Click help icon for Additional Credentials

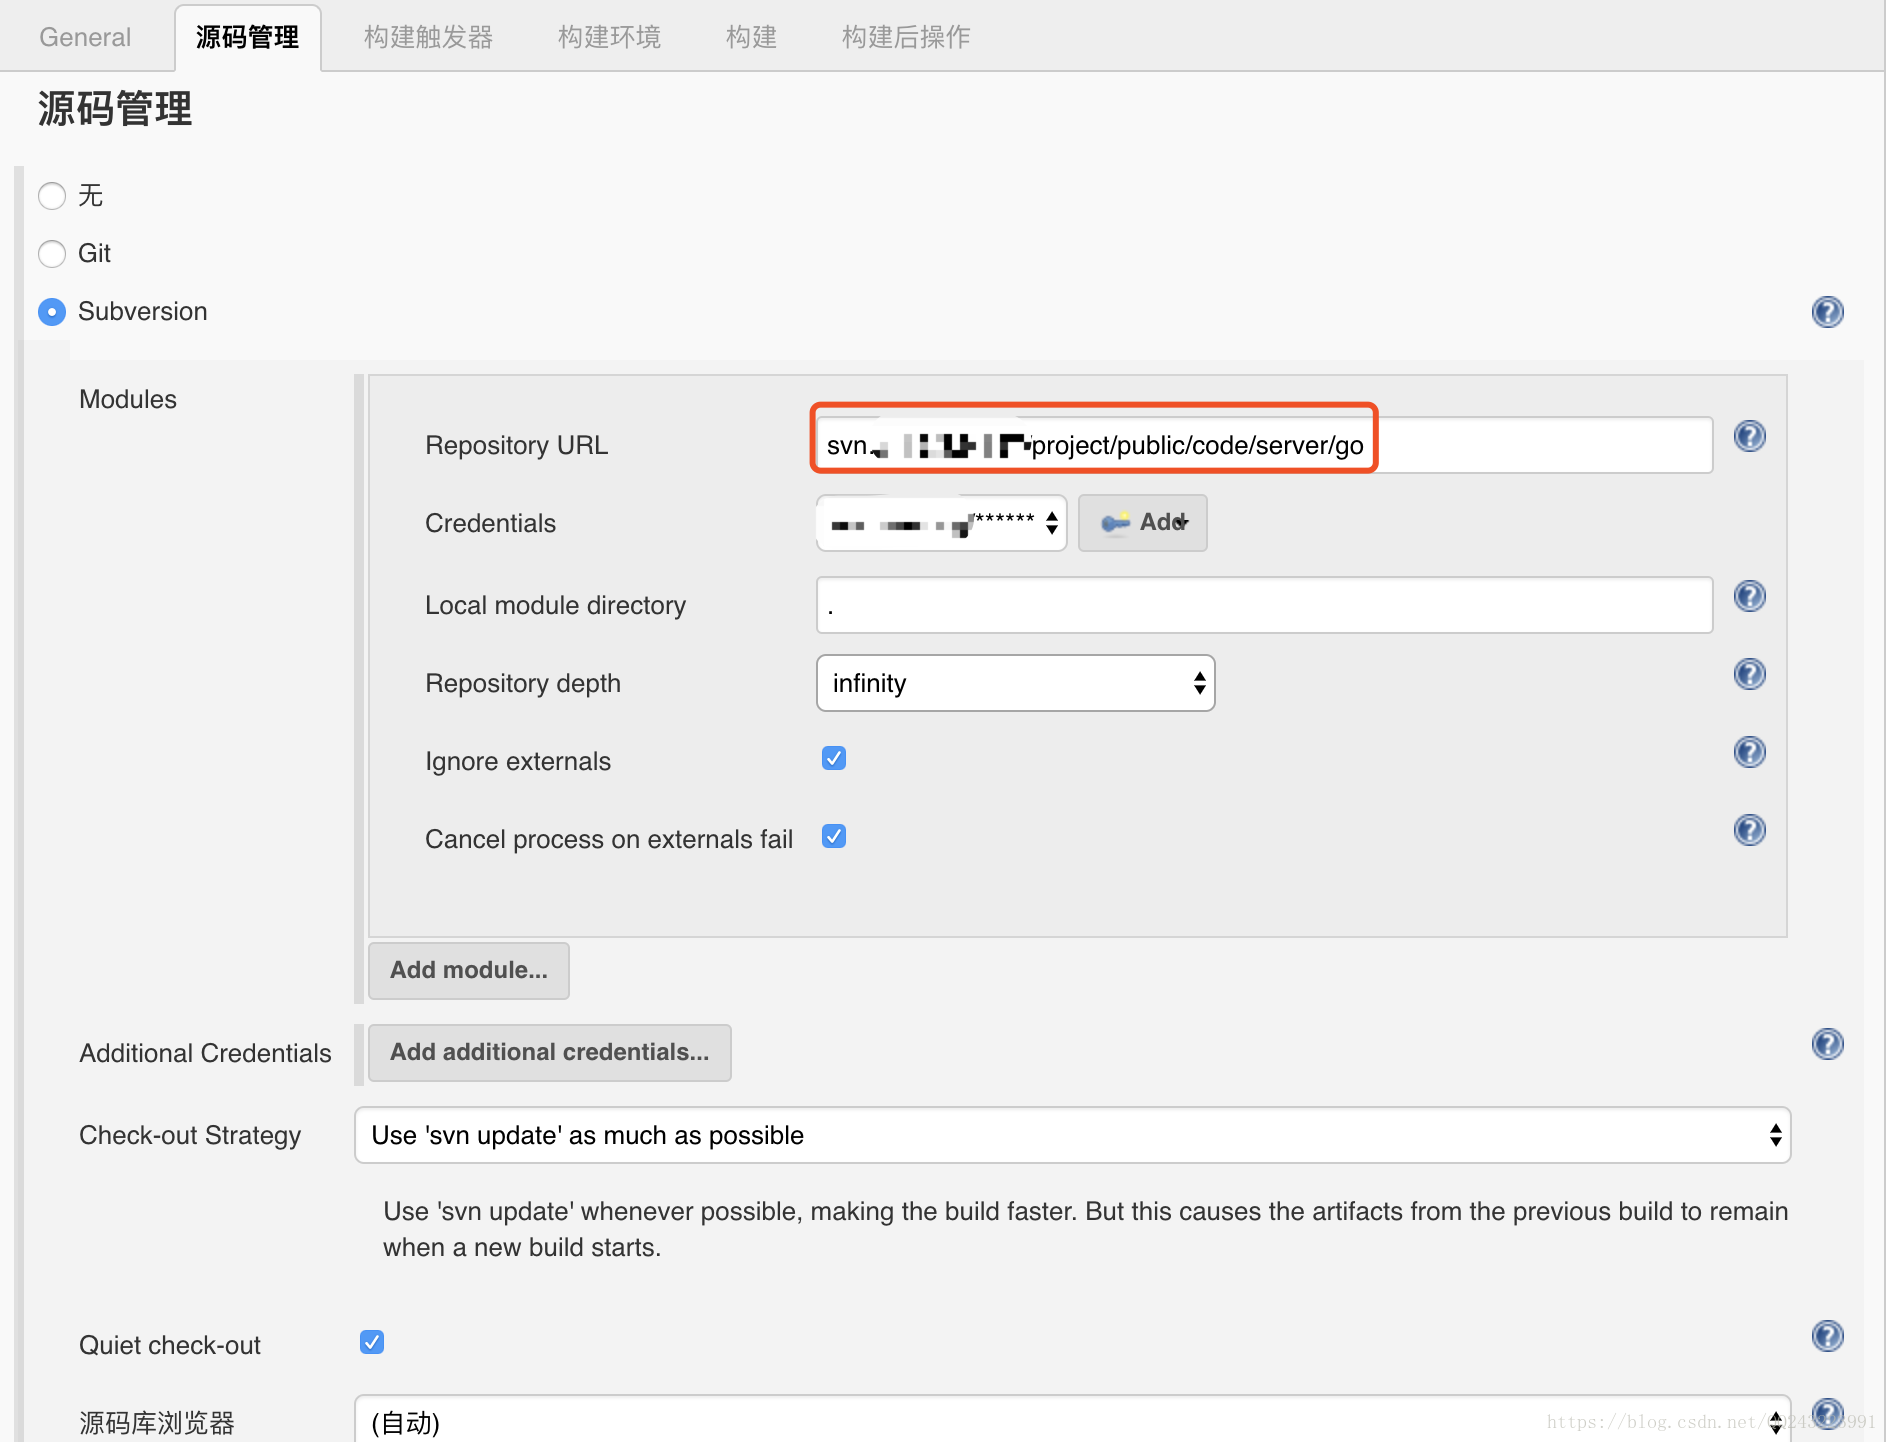click(x=1827, y=1044)
